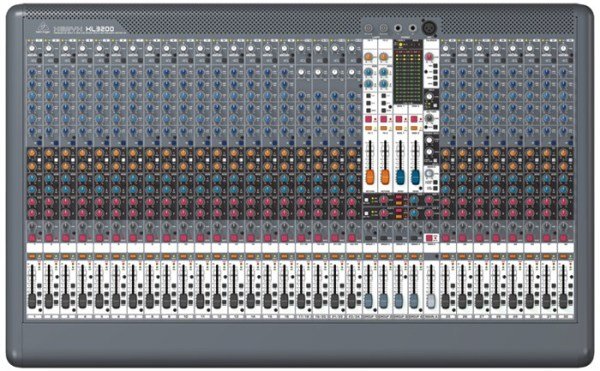The image size is (600, 371).
Task: Turn the rightmost channel white gain knob
Action: (563, 49)
